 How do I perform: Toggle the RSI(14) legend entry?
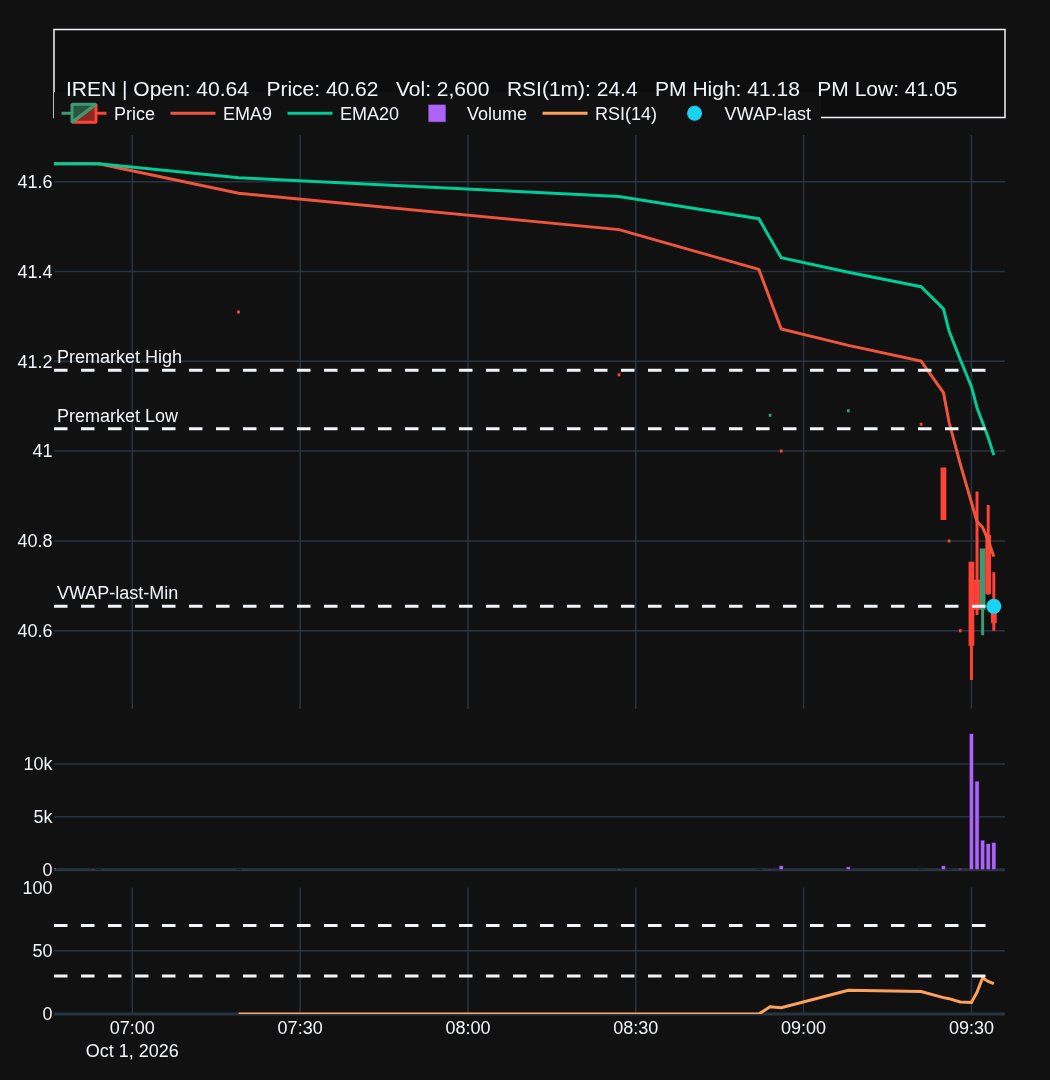click(599, 114)
